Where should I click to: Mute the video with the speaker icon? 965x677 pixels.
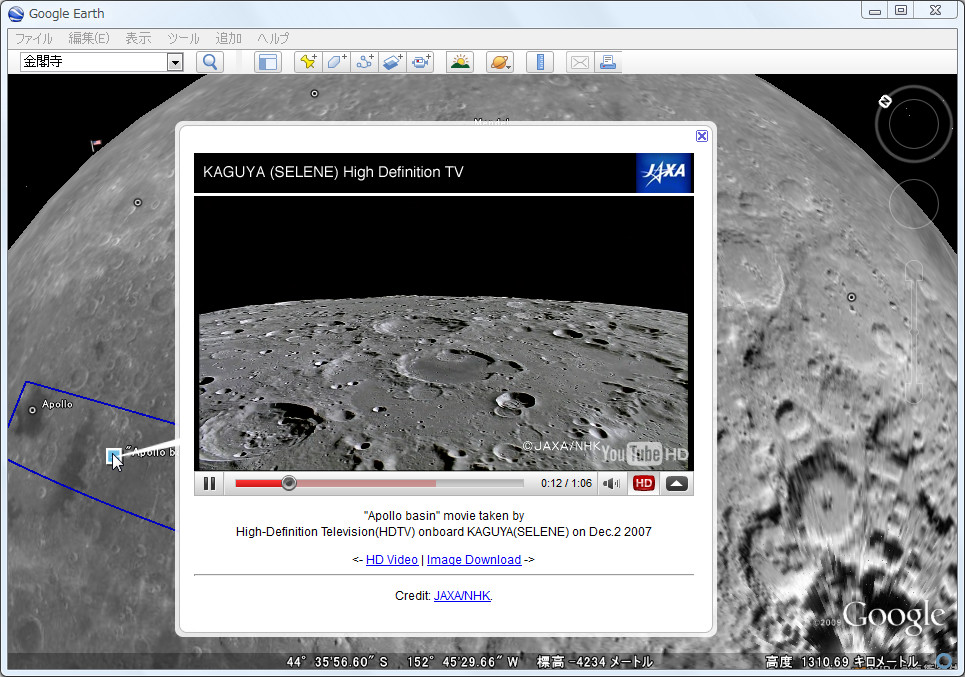pyautogui.click(x=610, y=484)
